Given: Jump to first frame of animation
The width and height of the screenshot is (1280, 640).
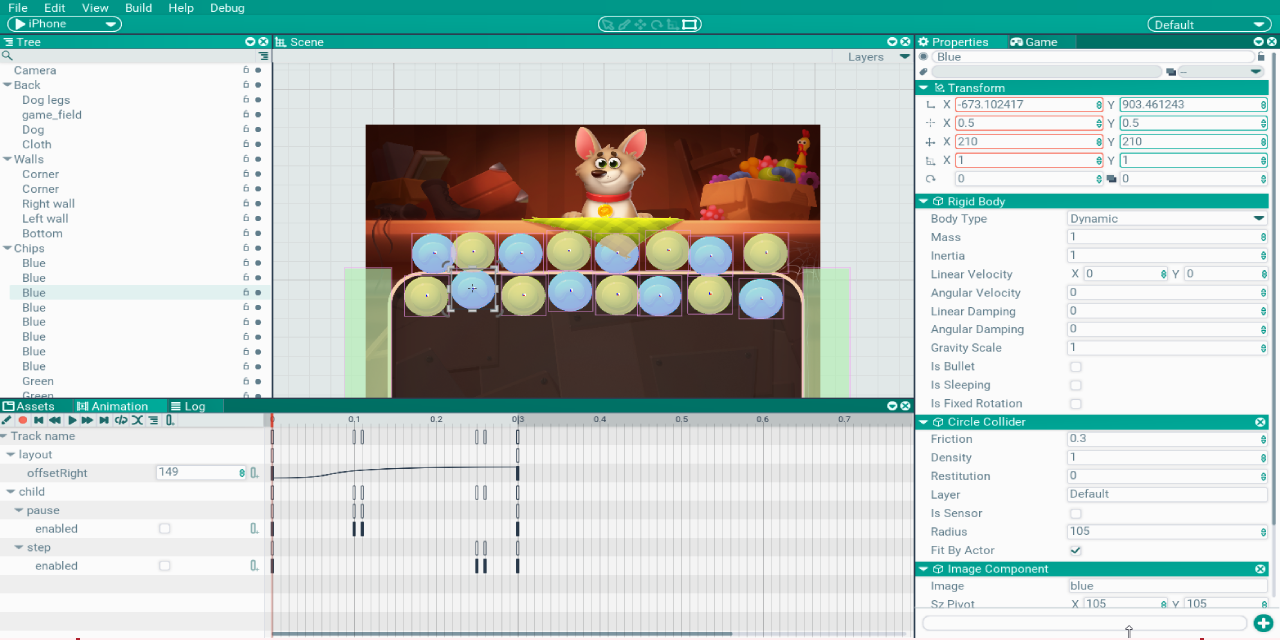Looking at the screenshot, I should 38,421.
